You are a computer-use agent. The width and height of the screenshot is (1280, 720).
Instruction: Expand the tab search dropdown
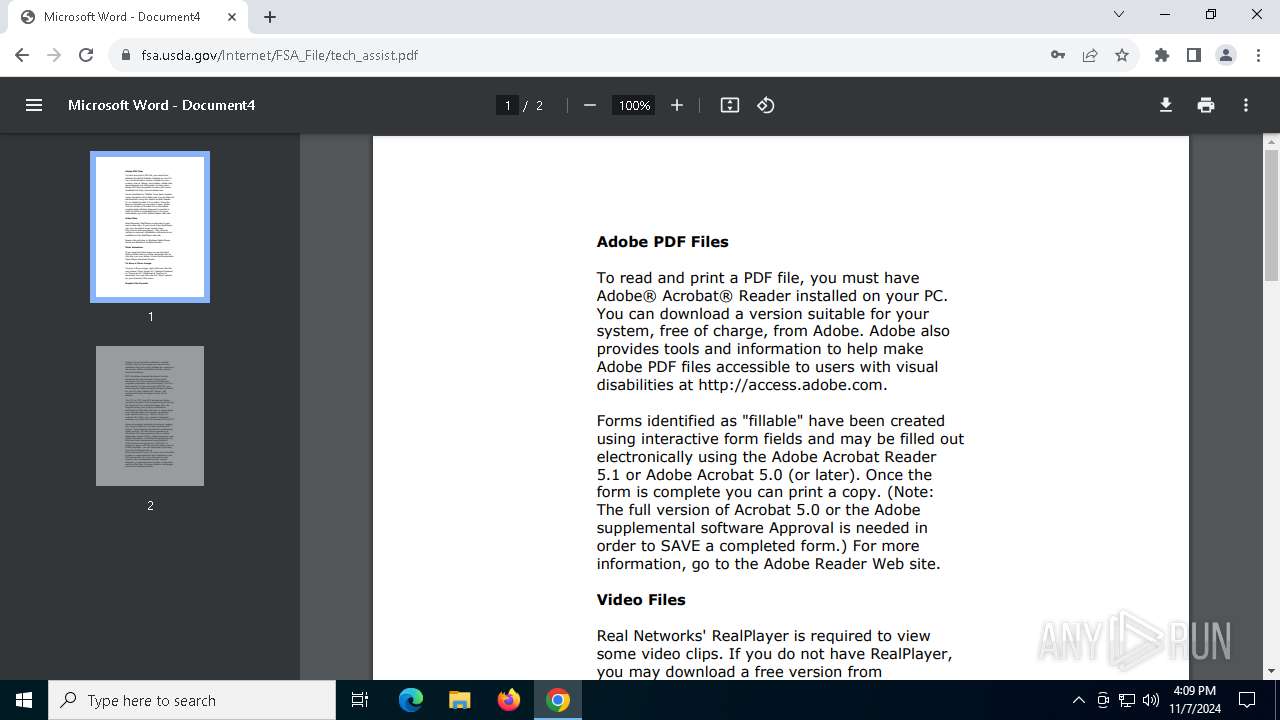[x=1119, y=15]
